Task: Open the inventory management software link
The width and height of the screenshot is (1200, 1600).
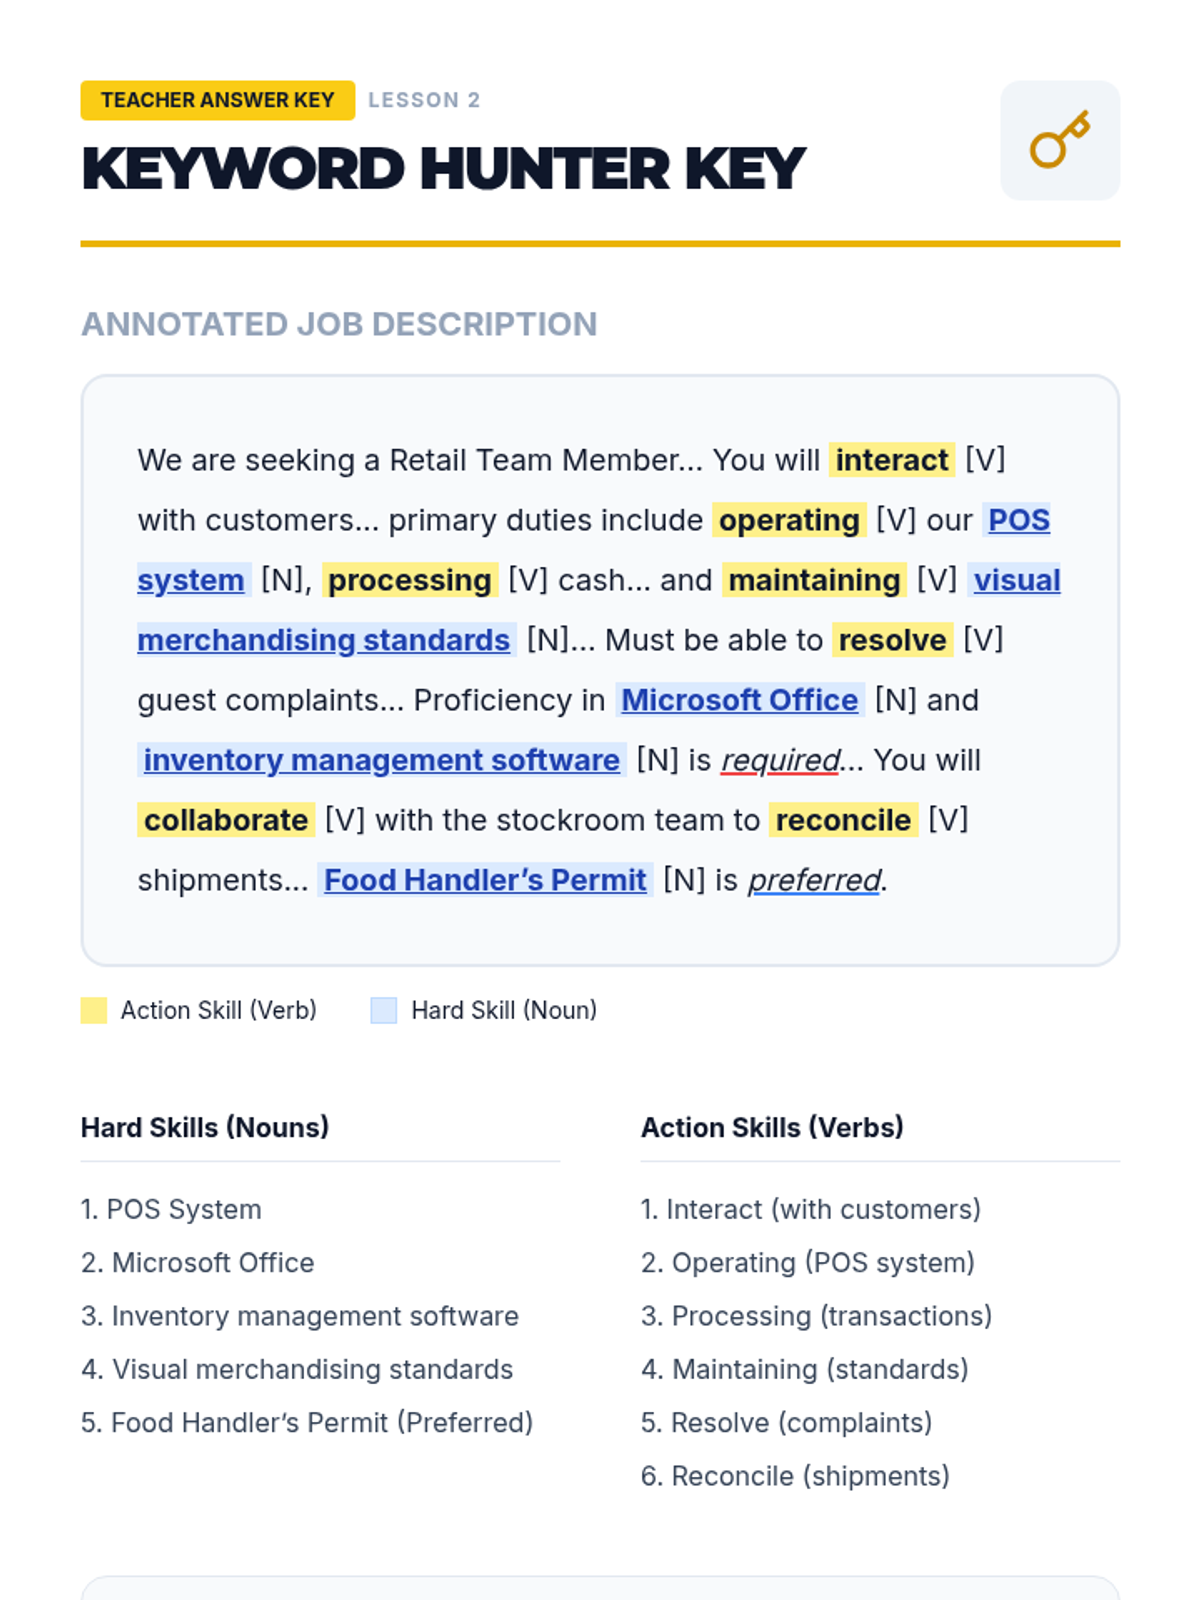Action: [381, 760]
